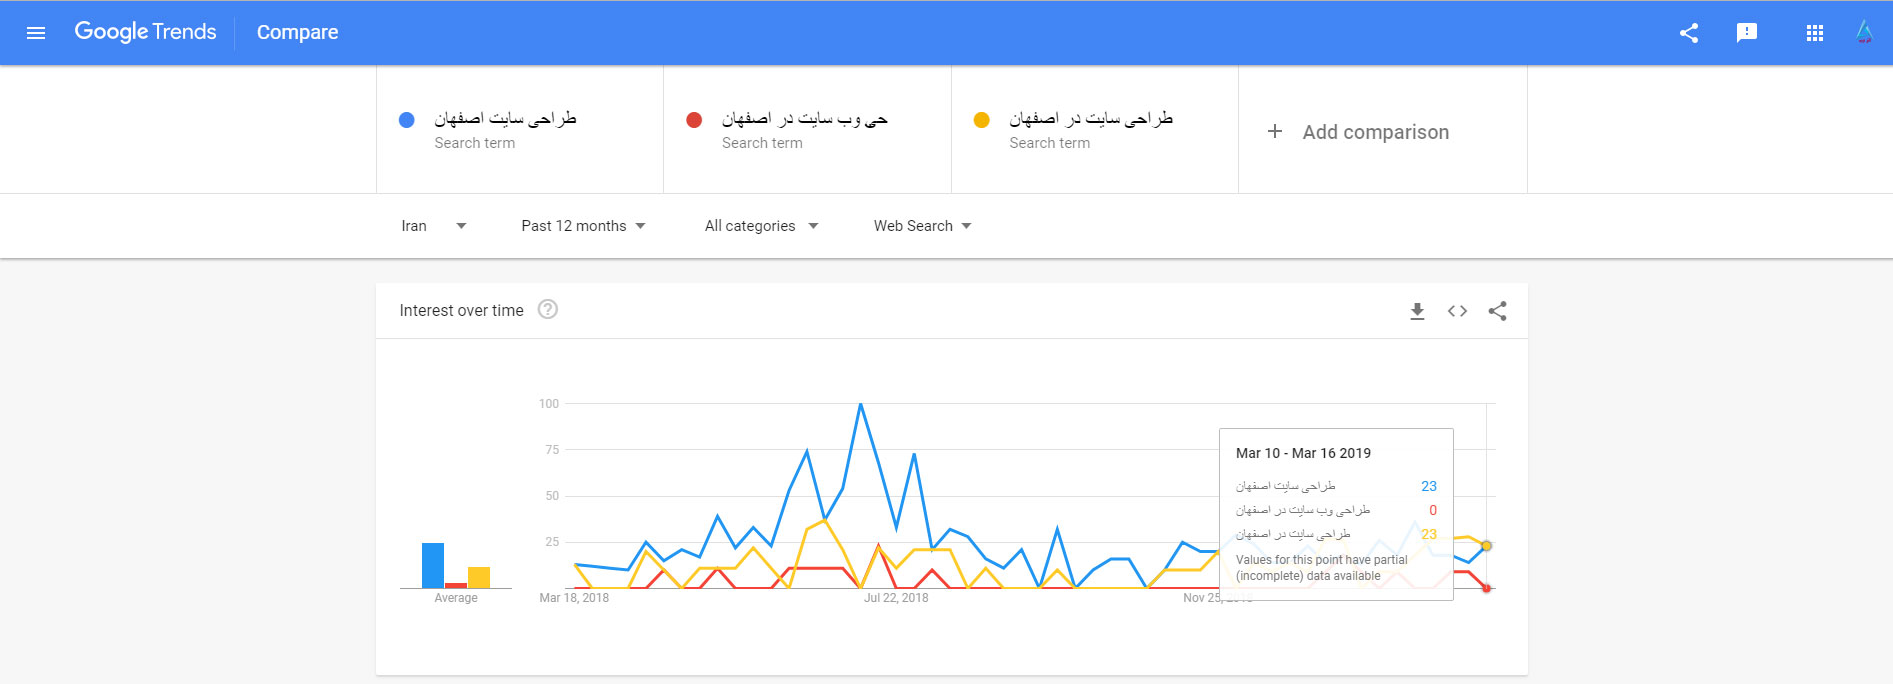Viewport: 1893px width, 684px height.
Task: Open embed code for chart
Action: click(1457, 311)
